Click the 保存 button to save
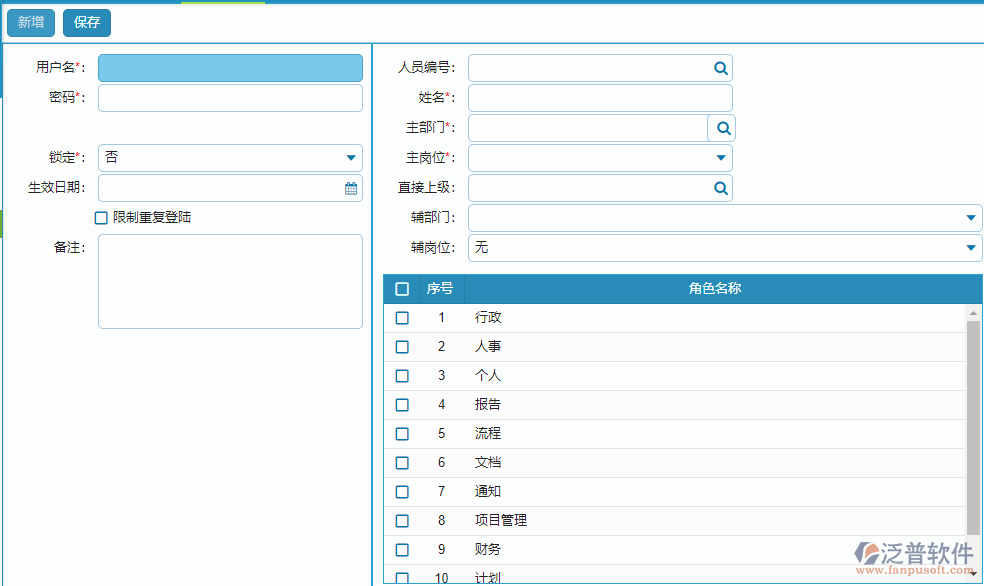The height and width of the screenshot is (586, 984). pyautogui.click(x=86, y=22)
